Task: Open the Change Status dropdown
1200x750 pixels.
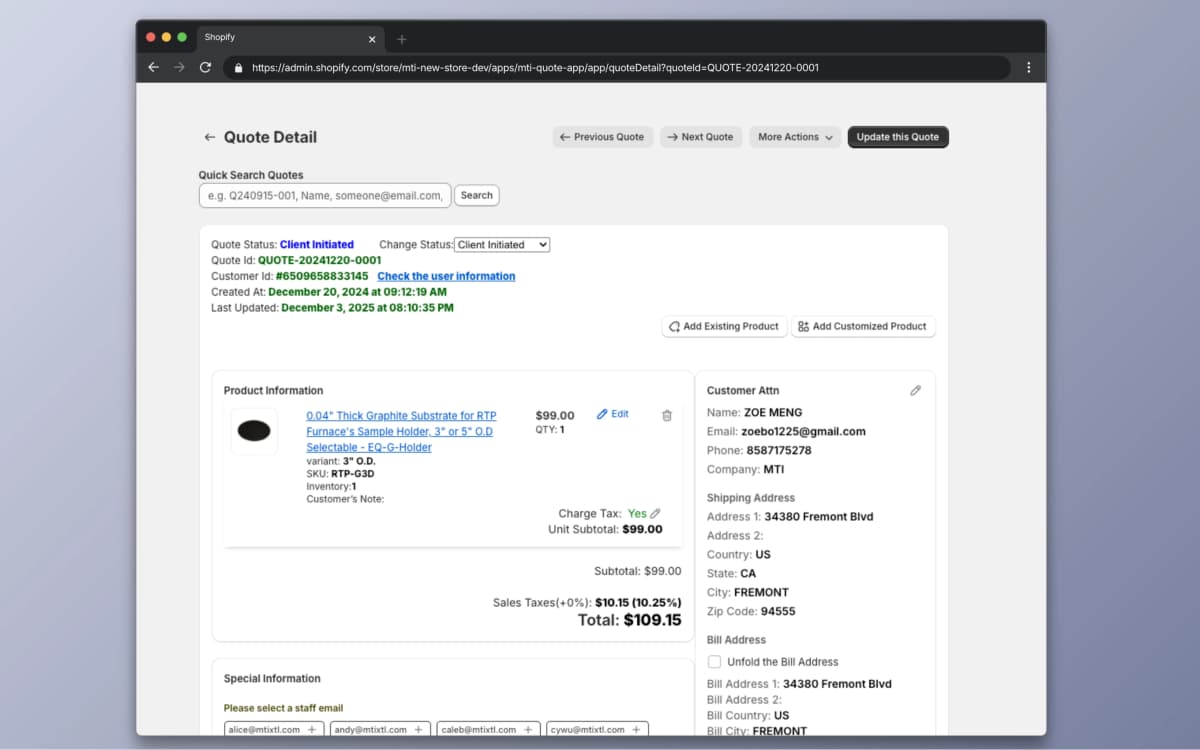Action: point(502,245)
